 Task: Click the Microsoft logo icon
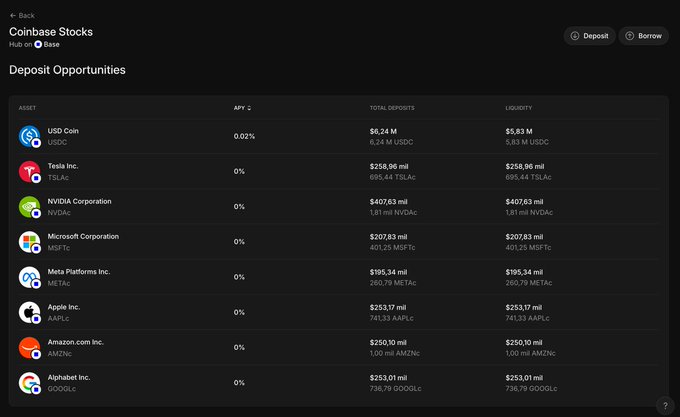tap(29, 242)
